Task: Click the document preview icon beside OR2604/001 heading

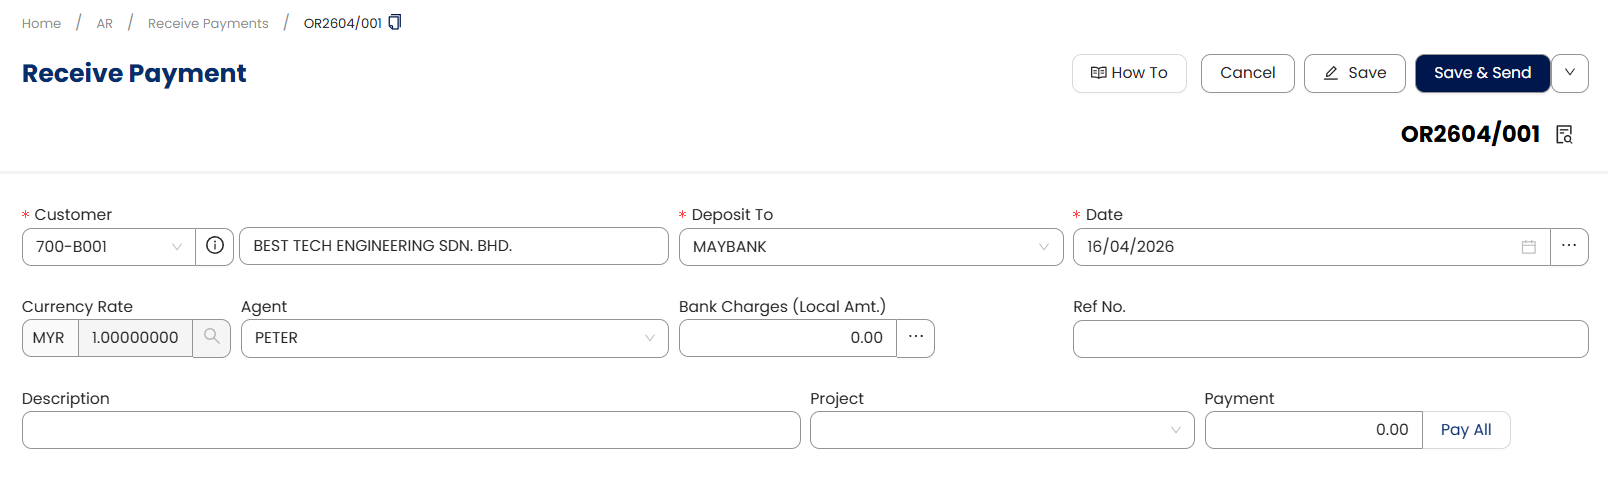Action: click(x=1565, y=135)
